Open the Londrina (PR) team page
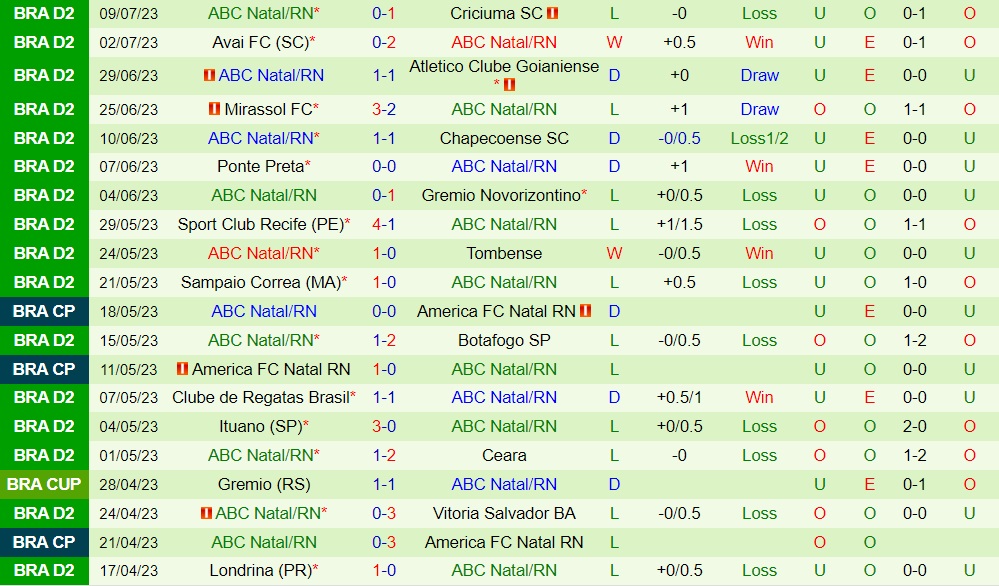The image size is (999, 586). (x=260, y=571)
